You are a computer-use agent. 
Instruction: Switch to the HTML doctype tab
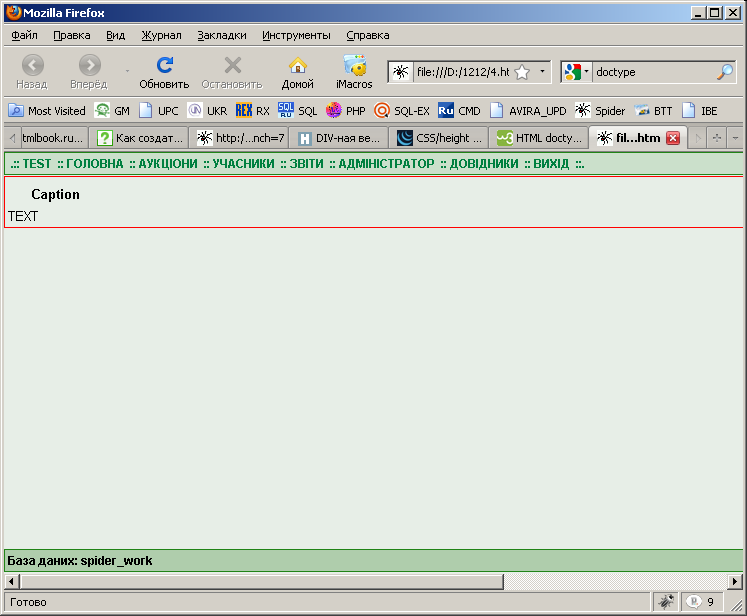[540, 138]
